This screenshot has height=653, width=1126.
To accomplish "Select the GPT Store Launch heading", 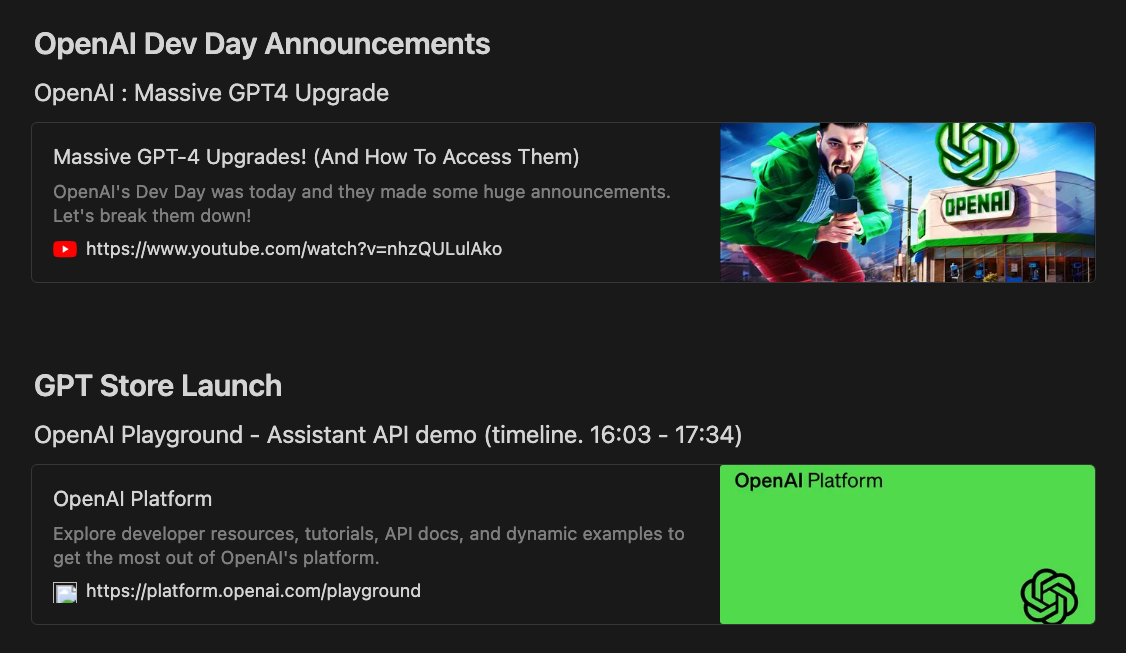I will (157, 386).
